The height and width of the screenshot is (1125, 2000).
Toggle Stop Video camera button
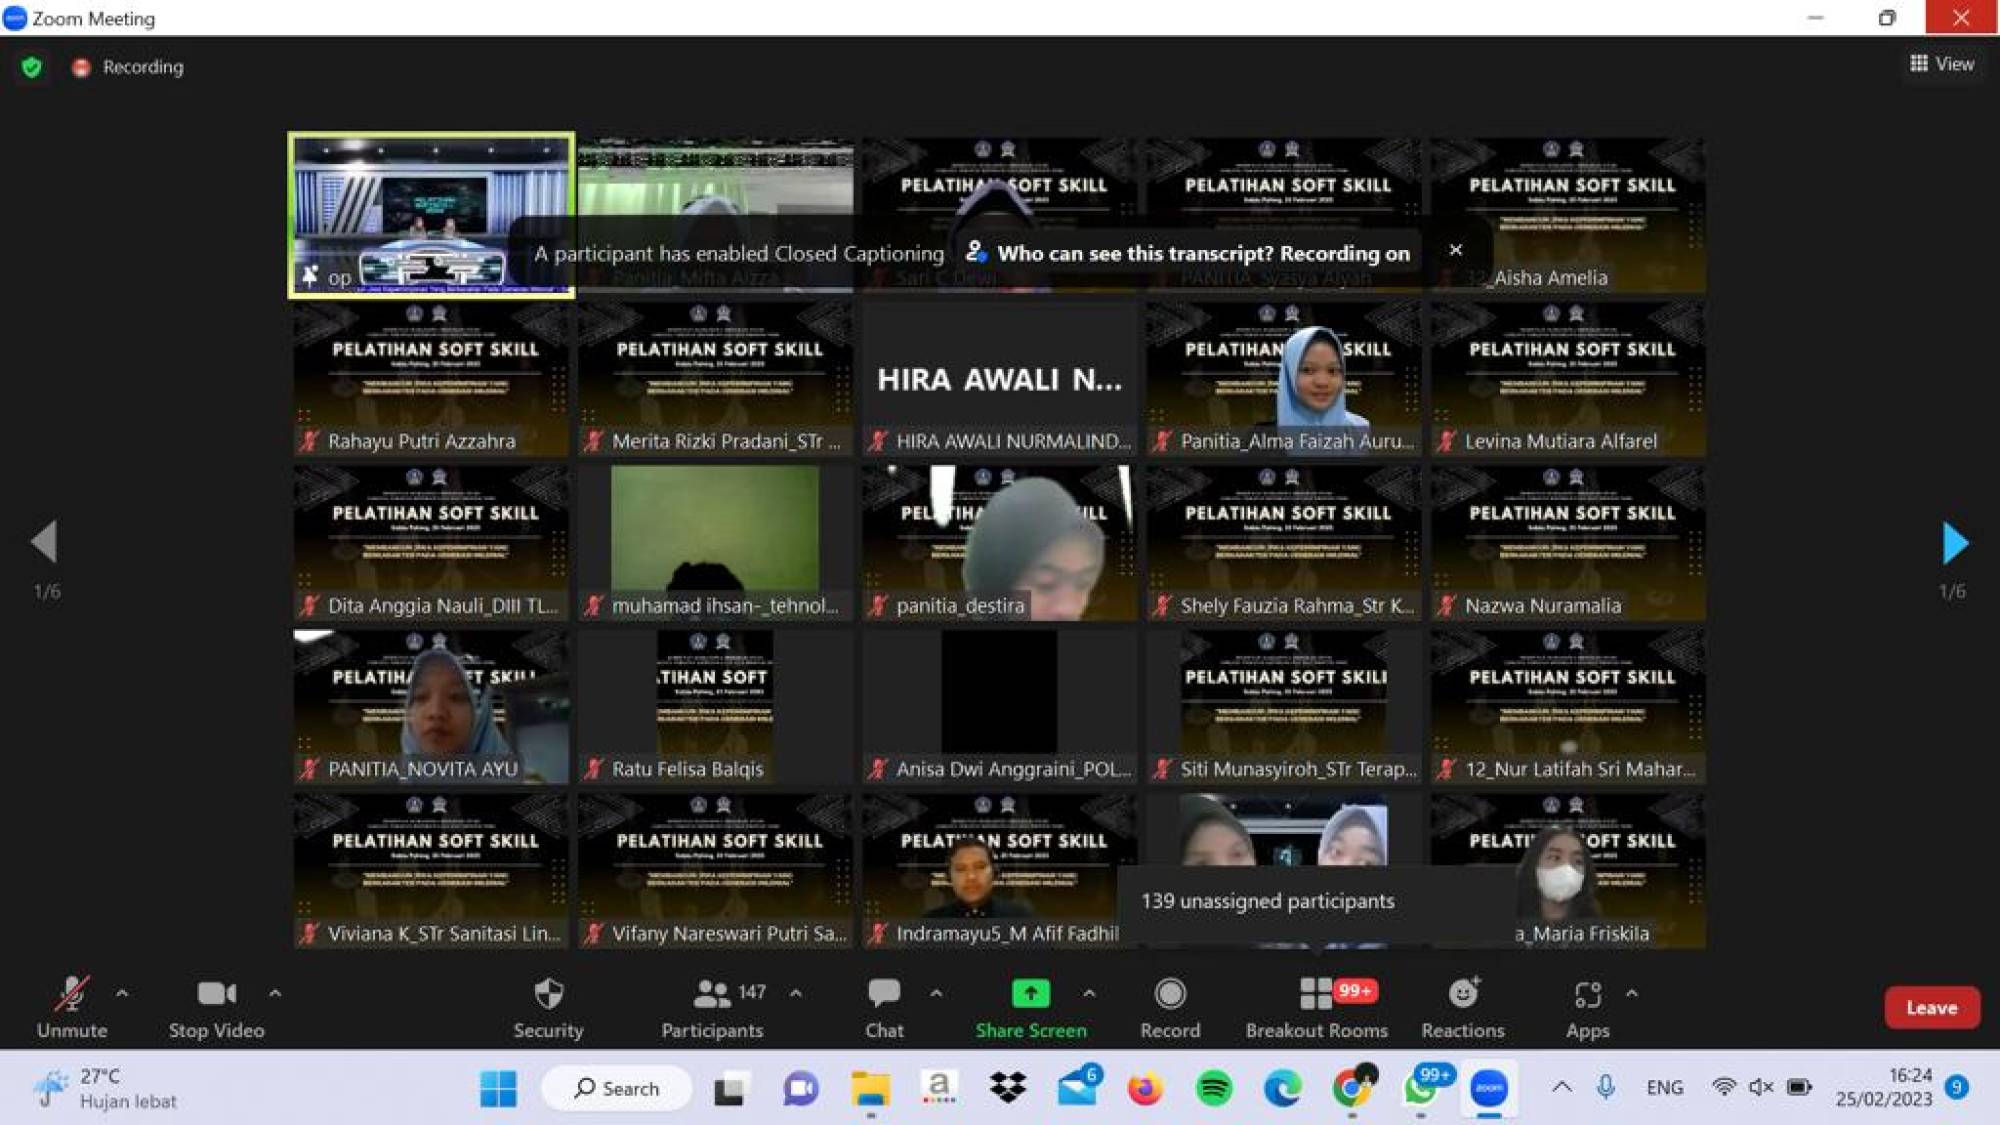tap(216, 994)
